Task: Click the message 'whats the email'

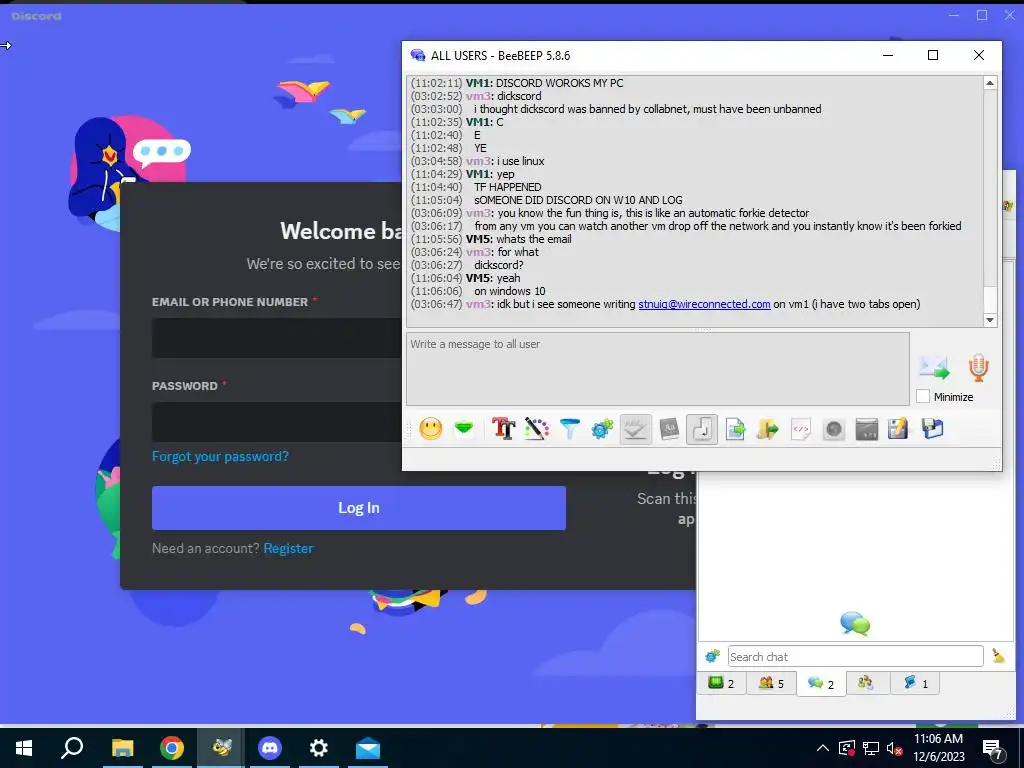Action: pos(534,239)
